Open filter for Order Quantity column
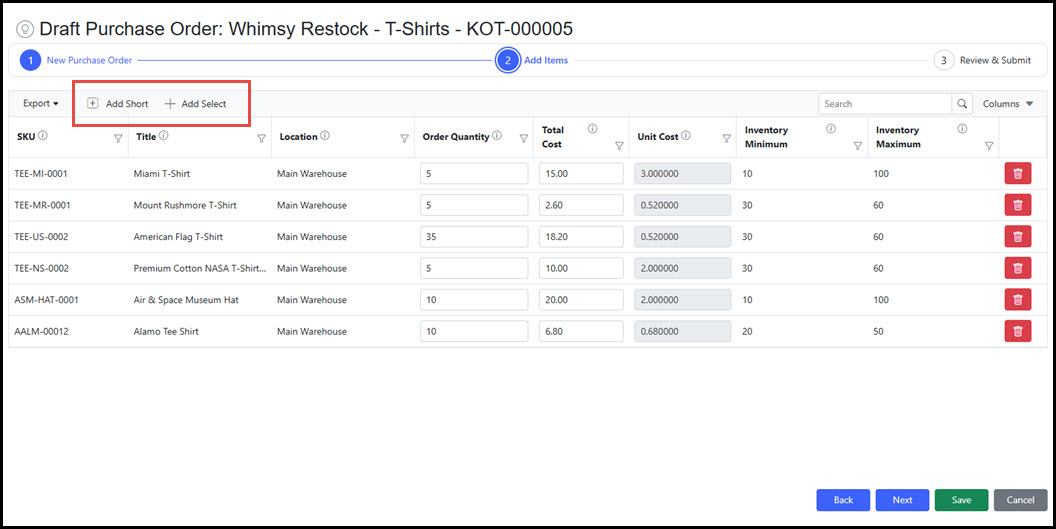 point(523,139)
